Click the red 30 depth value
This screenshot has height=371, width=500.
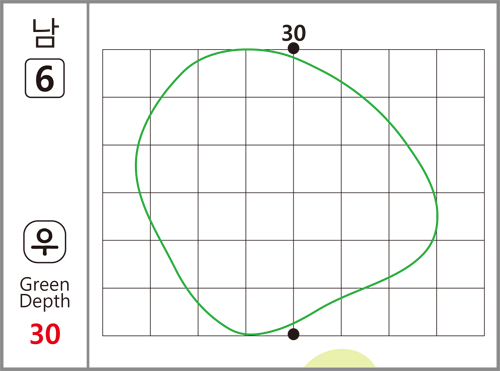click(x=45, y=334)
